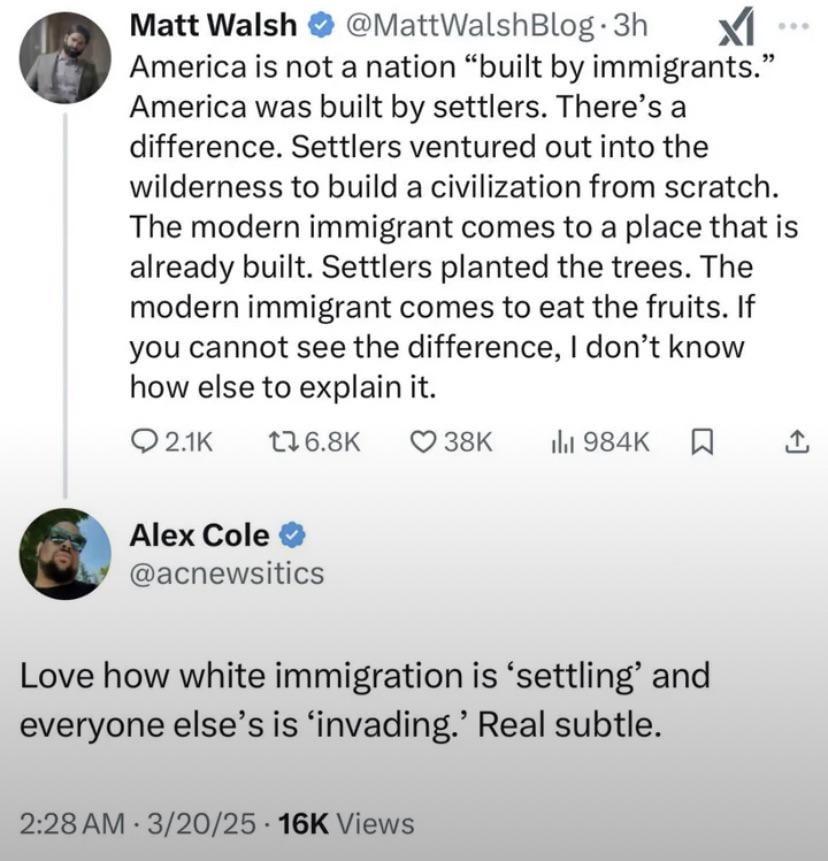Open the @MattWalshBlog handle link
828x861 pixels.
(x=468, y=26)
